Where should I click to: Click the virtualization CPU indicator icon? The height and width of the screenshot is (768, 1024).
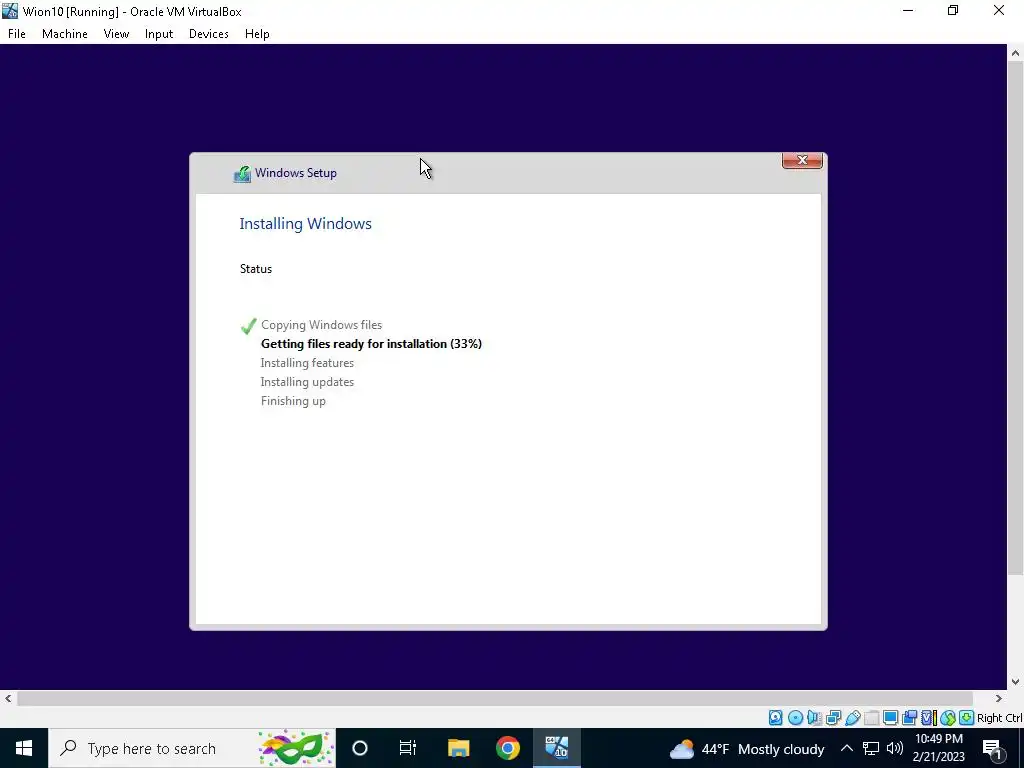929,718
